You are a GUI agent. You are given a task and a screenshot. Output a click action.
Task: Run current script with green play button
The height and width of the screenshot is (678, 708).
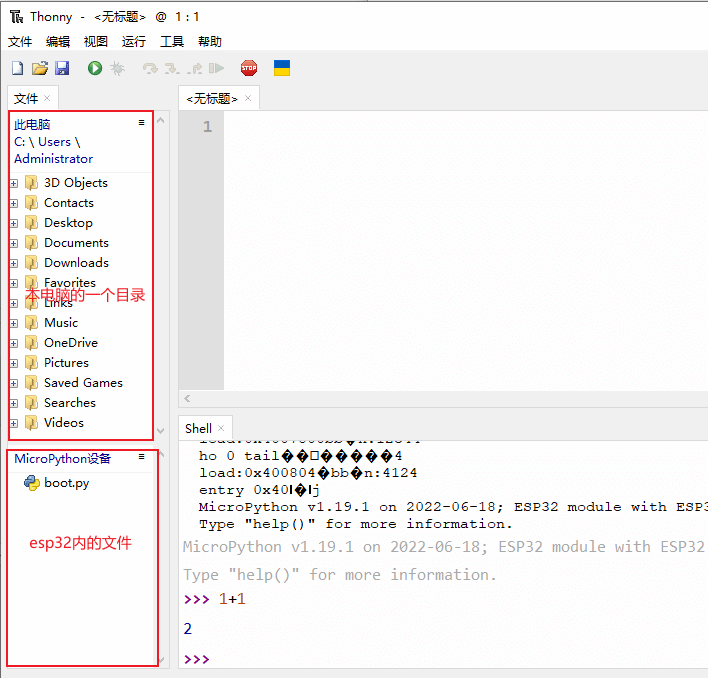[95, 68]
